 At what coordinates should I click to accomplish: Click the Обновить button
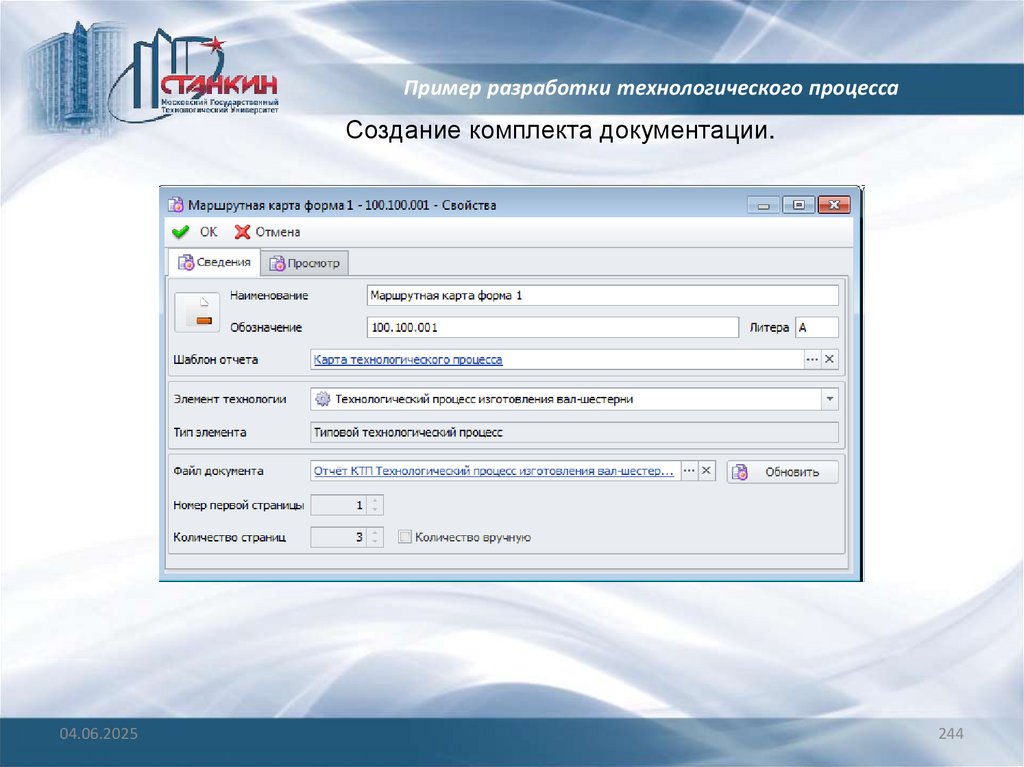[782, 472]
